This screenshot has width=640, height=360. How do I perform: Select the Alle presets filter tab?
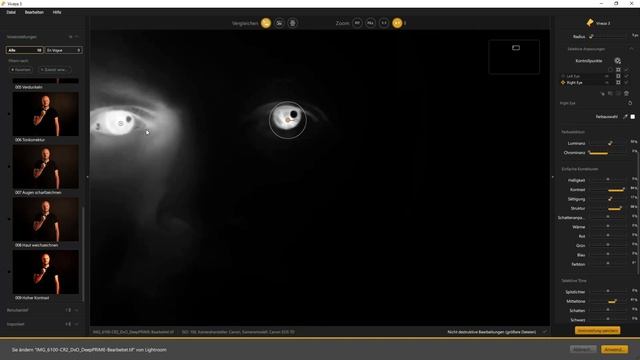(x=24, y=50)
